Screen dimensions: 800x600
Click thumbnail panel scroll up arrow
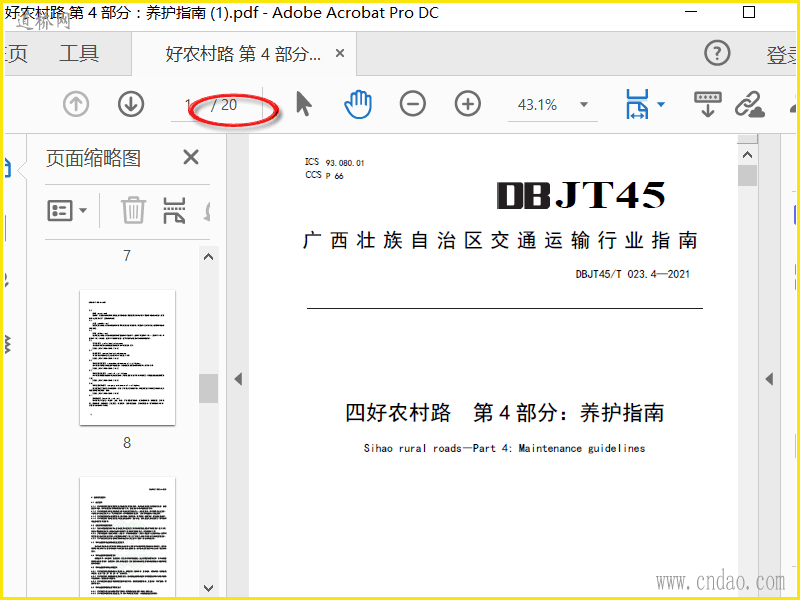click(208, 257)
